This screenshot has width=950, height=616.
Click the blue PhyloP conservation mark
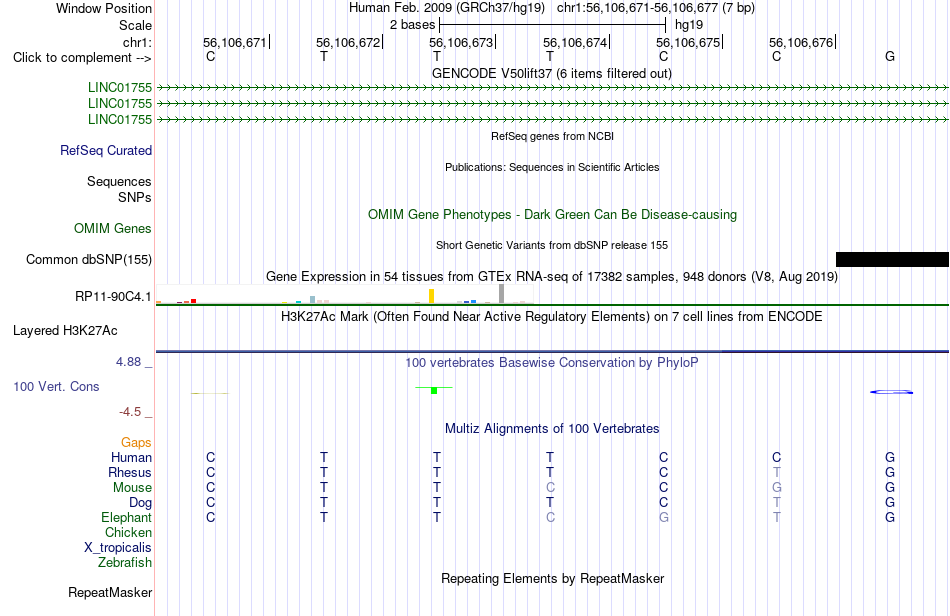point(891,392)
